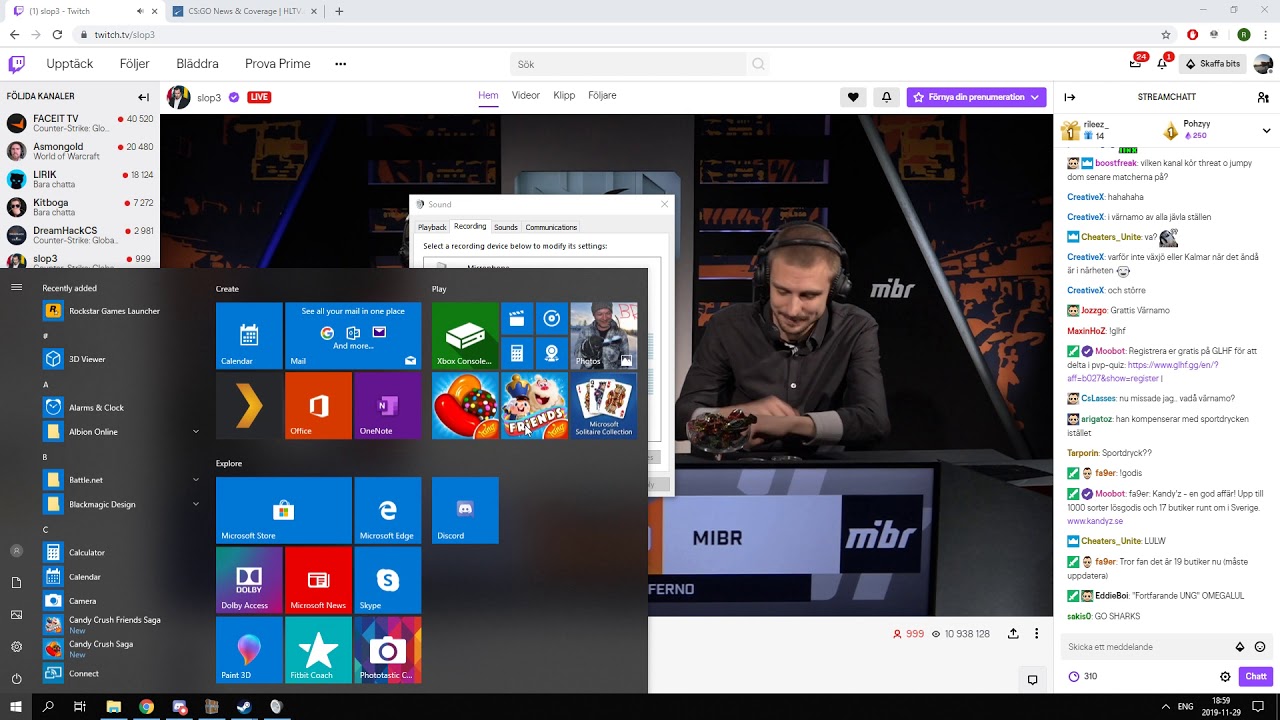
Task: Open the small Calculator tile under Play
Action: point(517,354)
